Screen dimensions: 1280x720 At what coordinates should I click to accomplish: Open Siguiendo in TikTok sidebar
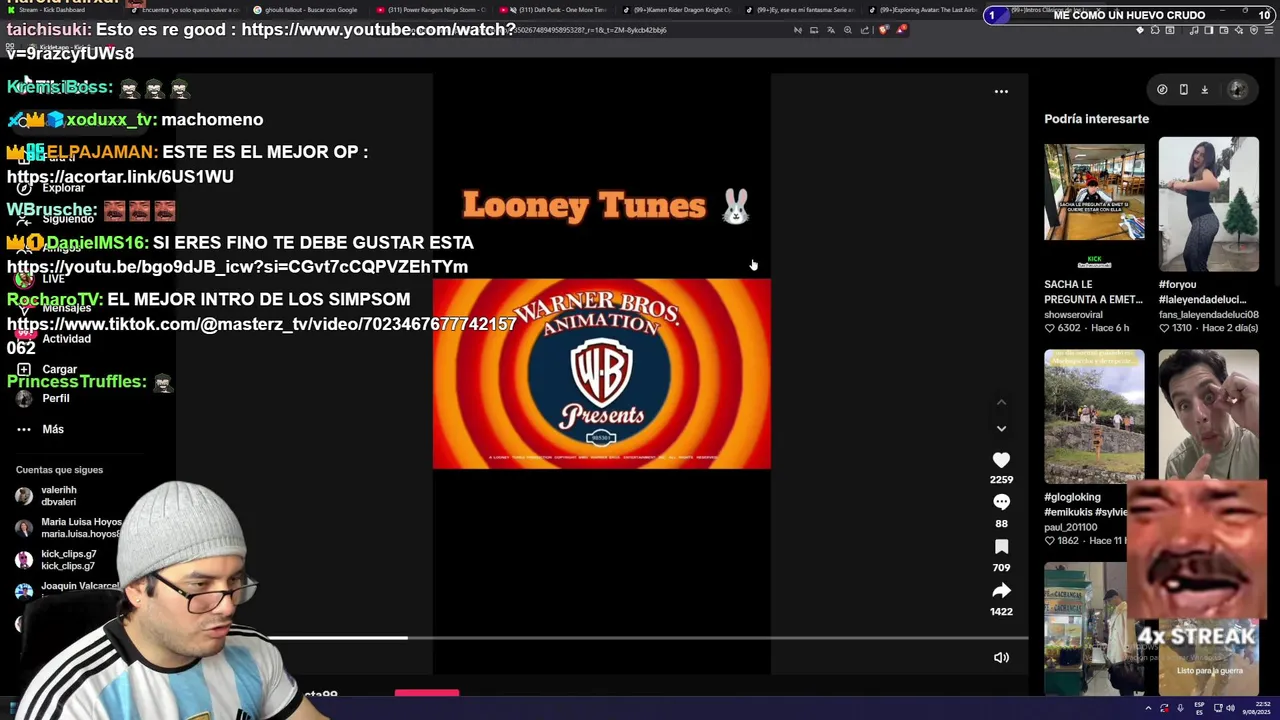(67, 218)
